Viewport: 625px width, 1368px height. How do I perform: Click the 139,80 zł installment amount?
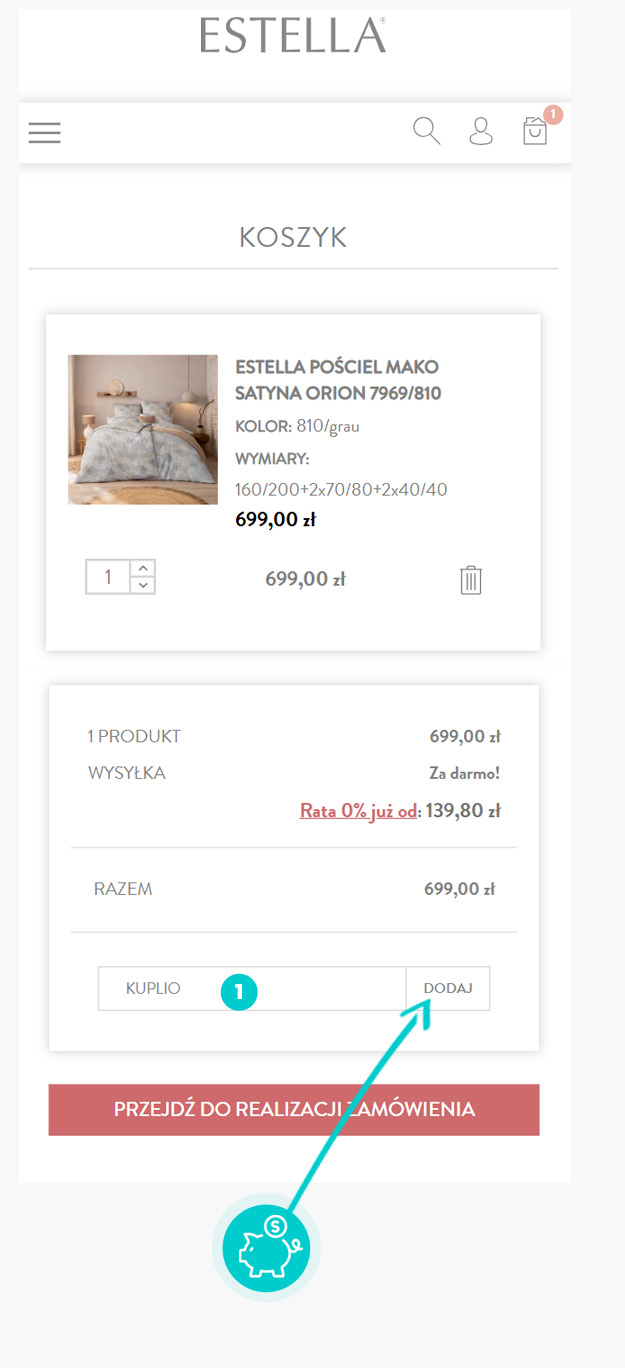[463, 811]
